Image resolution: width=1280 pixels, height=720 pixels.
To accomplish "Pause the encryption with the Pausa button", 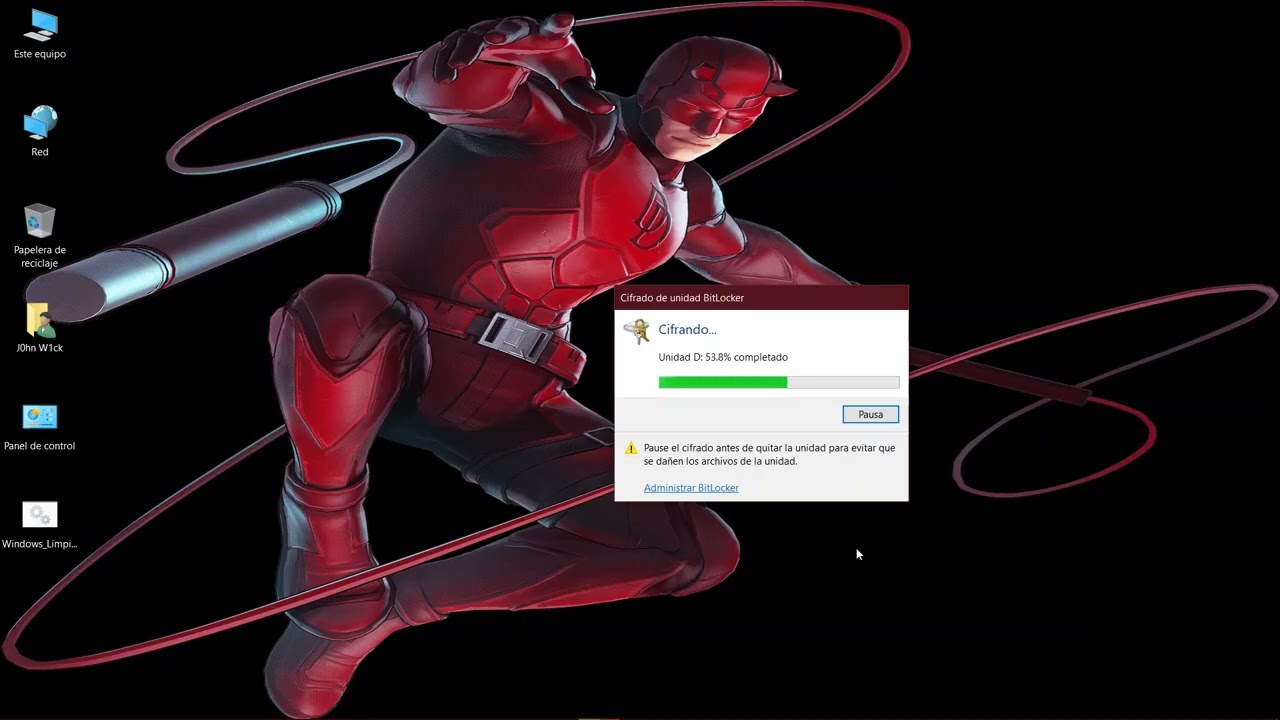I will pos(870,414).
